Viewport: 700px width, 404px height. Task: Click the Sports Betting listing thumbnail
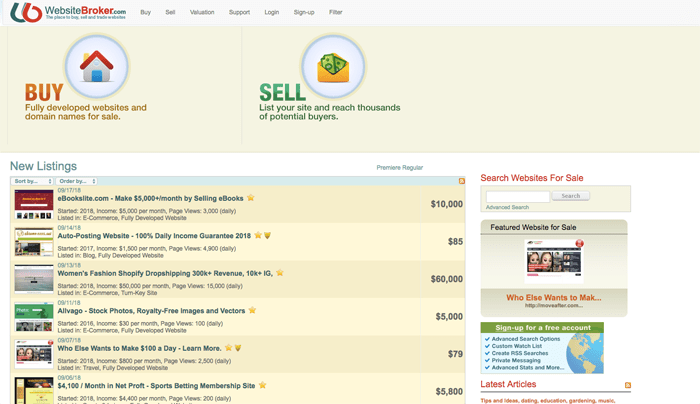coord(34,391)
